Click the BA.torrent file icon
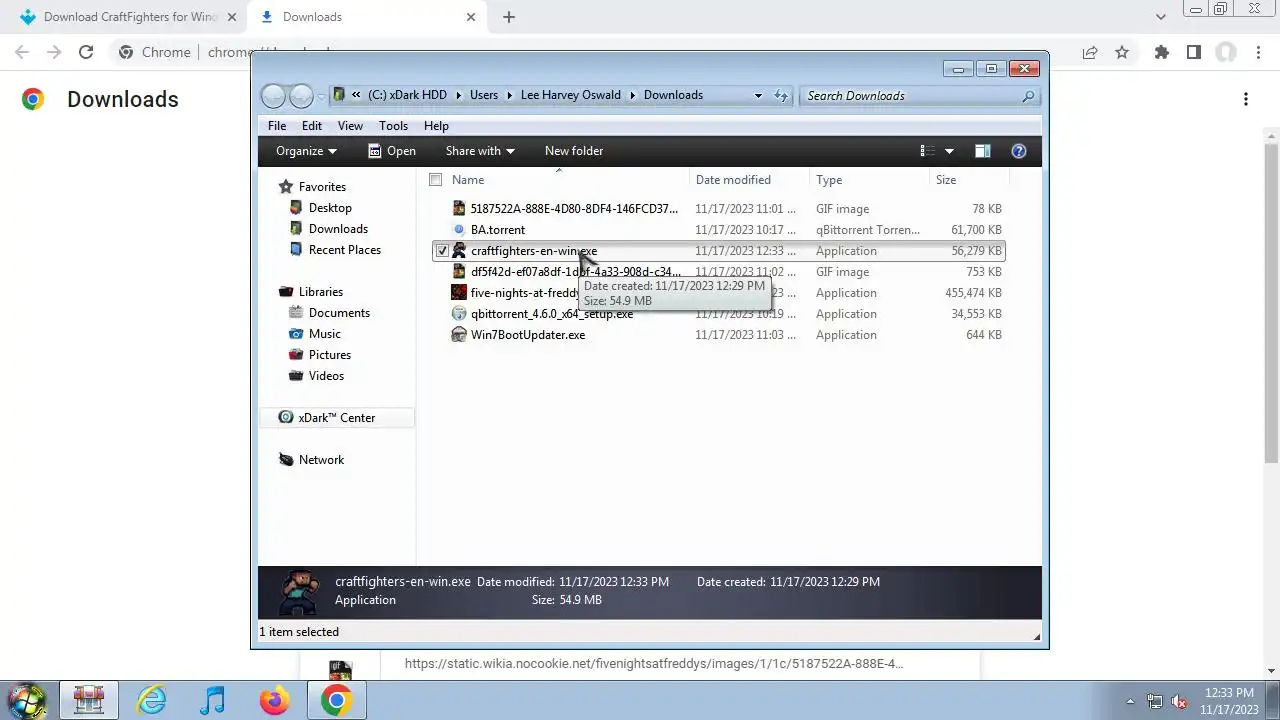This screenshot has width=1280, height=720. coord(459,230)
